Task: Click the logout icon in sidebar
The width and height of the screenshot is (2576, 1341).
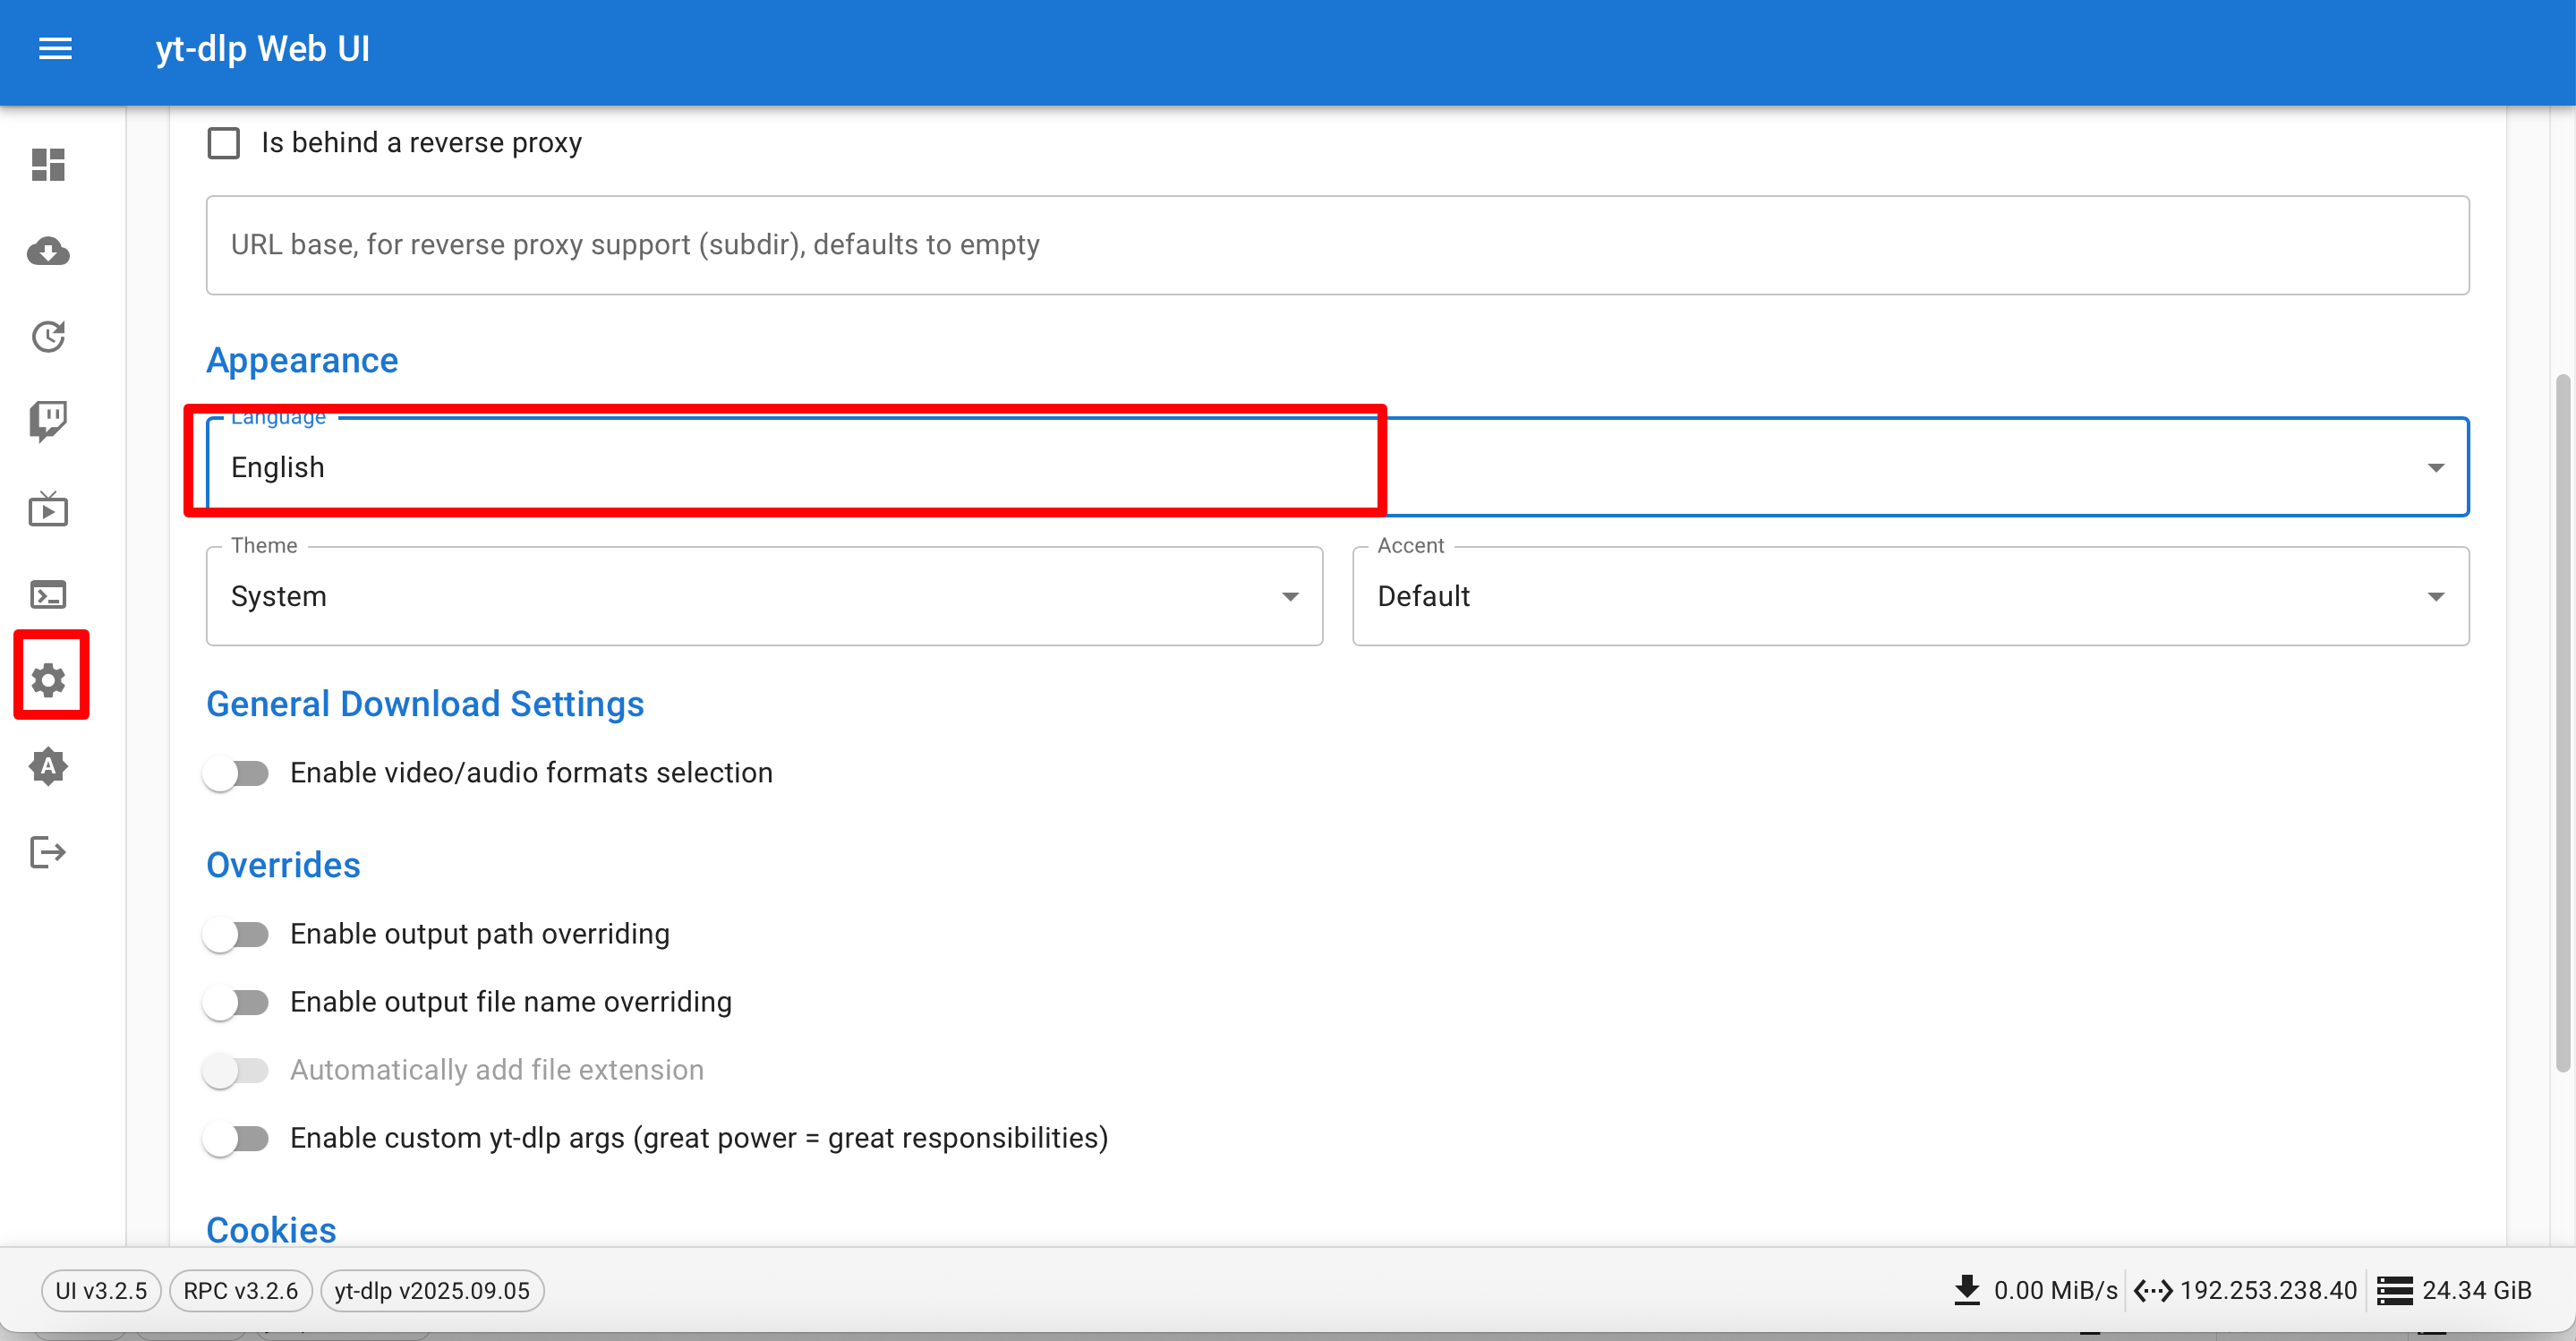Action: coord(48,852)
